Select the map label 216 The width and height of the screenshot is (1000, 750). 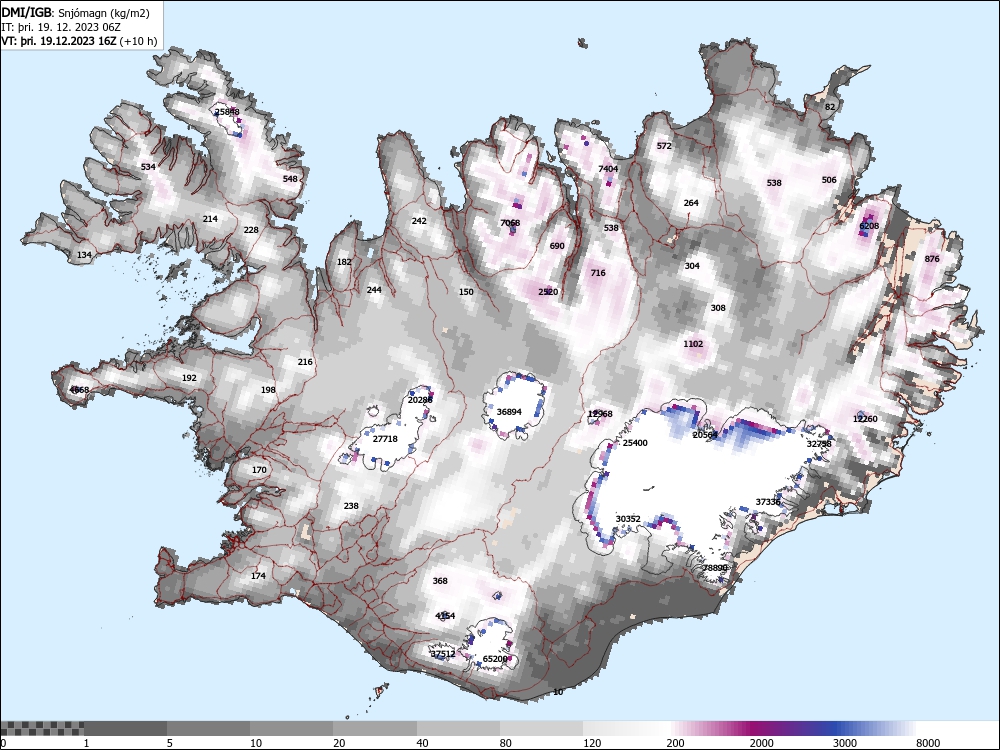[x=305, y=362]
